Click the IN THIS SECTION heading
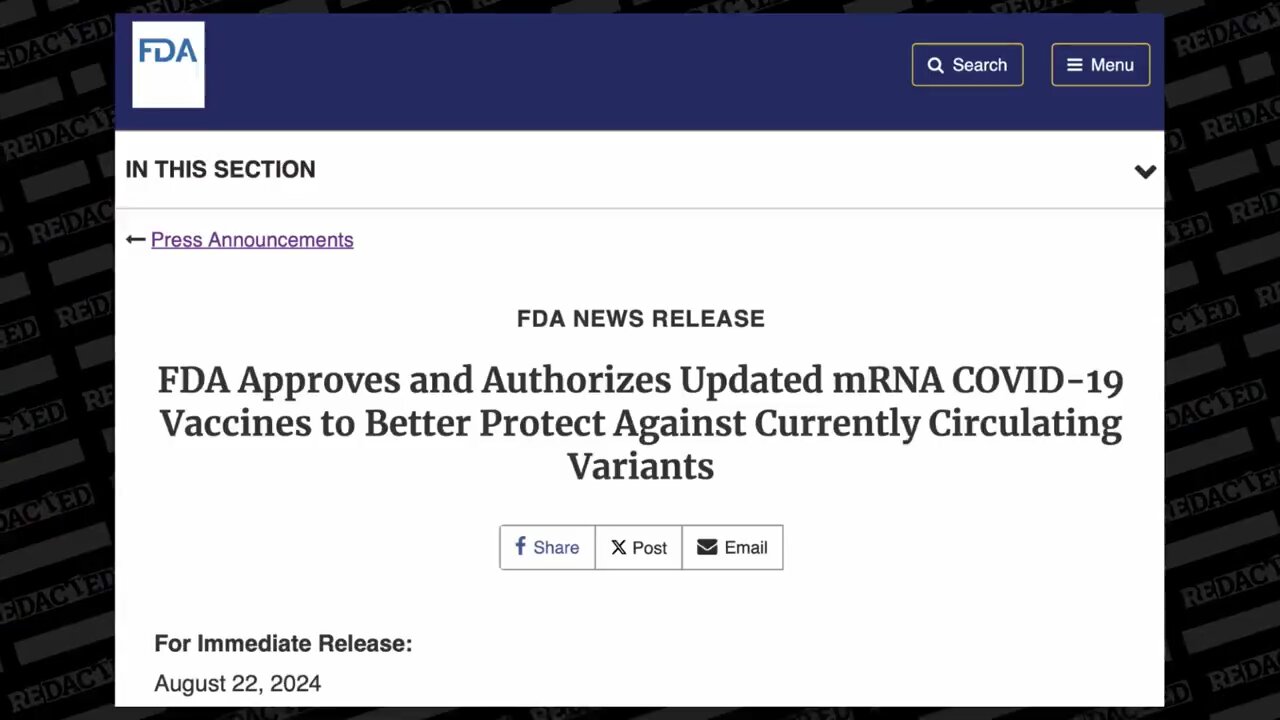1280x720 pixels. click(x=220, y=170)
